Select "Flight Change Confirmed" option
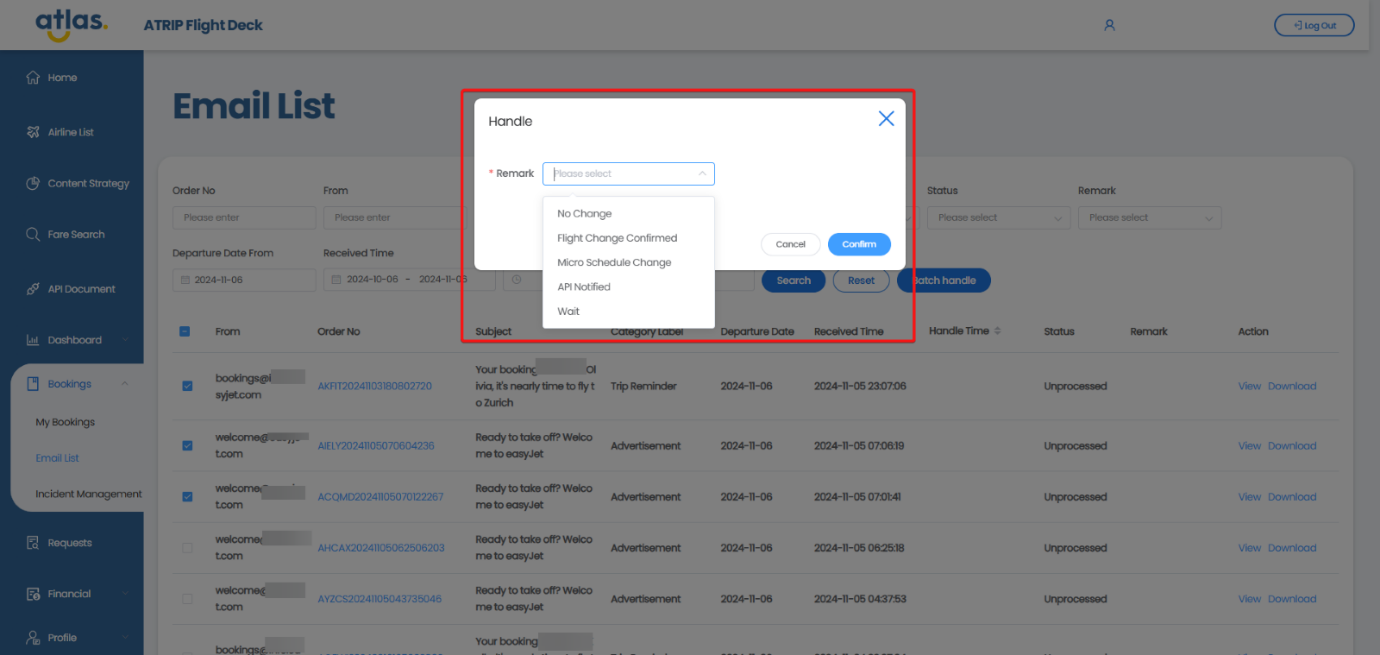The height and width of the screenshot is (655, 1380). 617,239
